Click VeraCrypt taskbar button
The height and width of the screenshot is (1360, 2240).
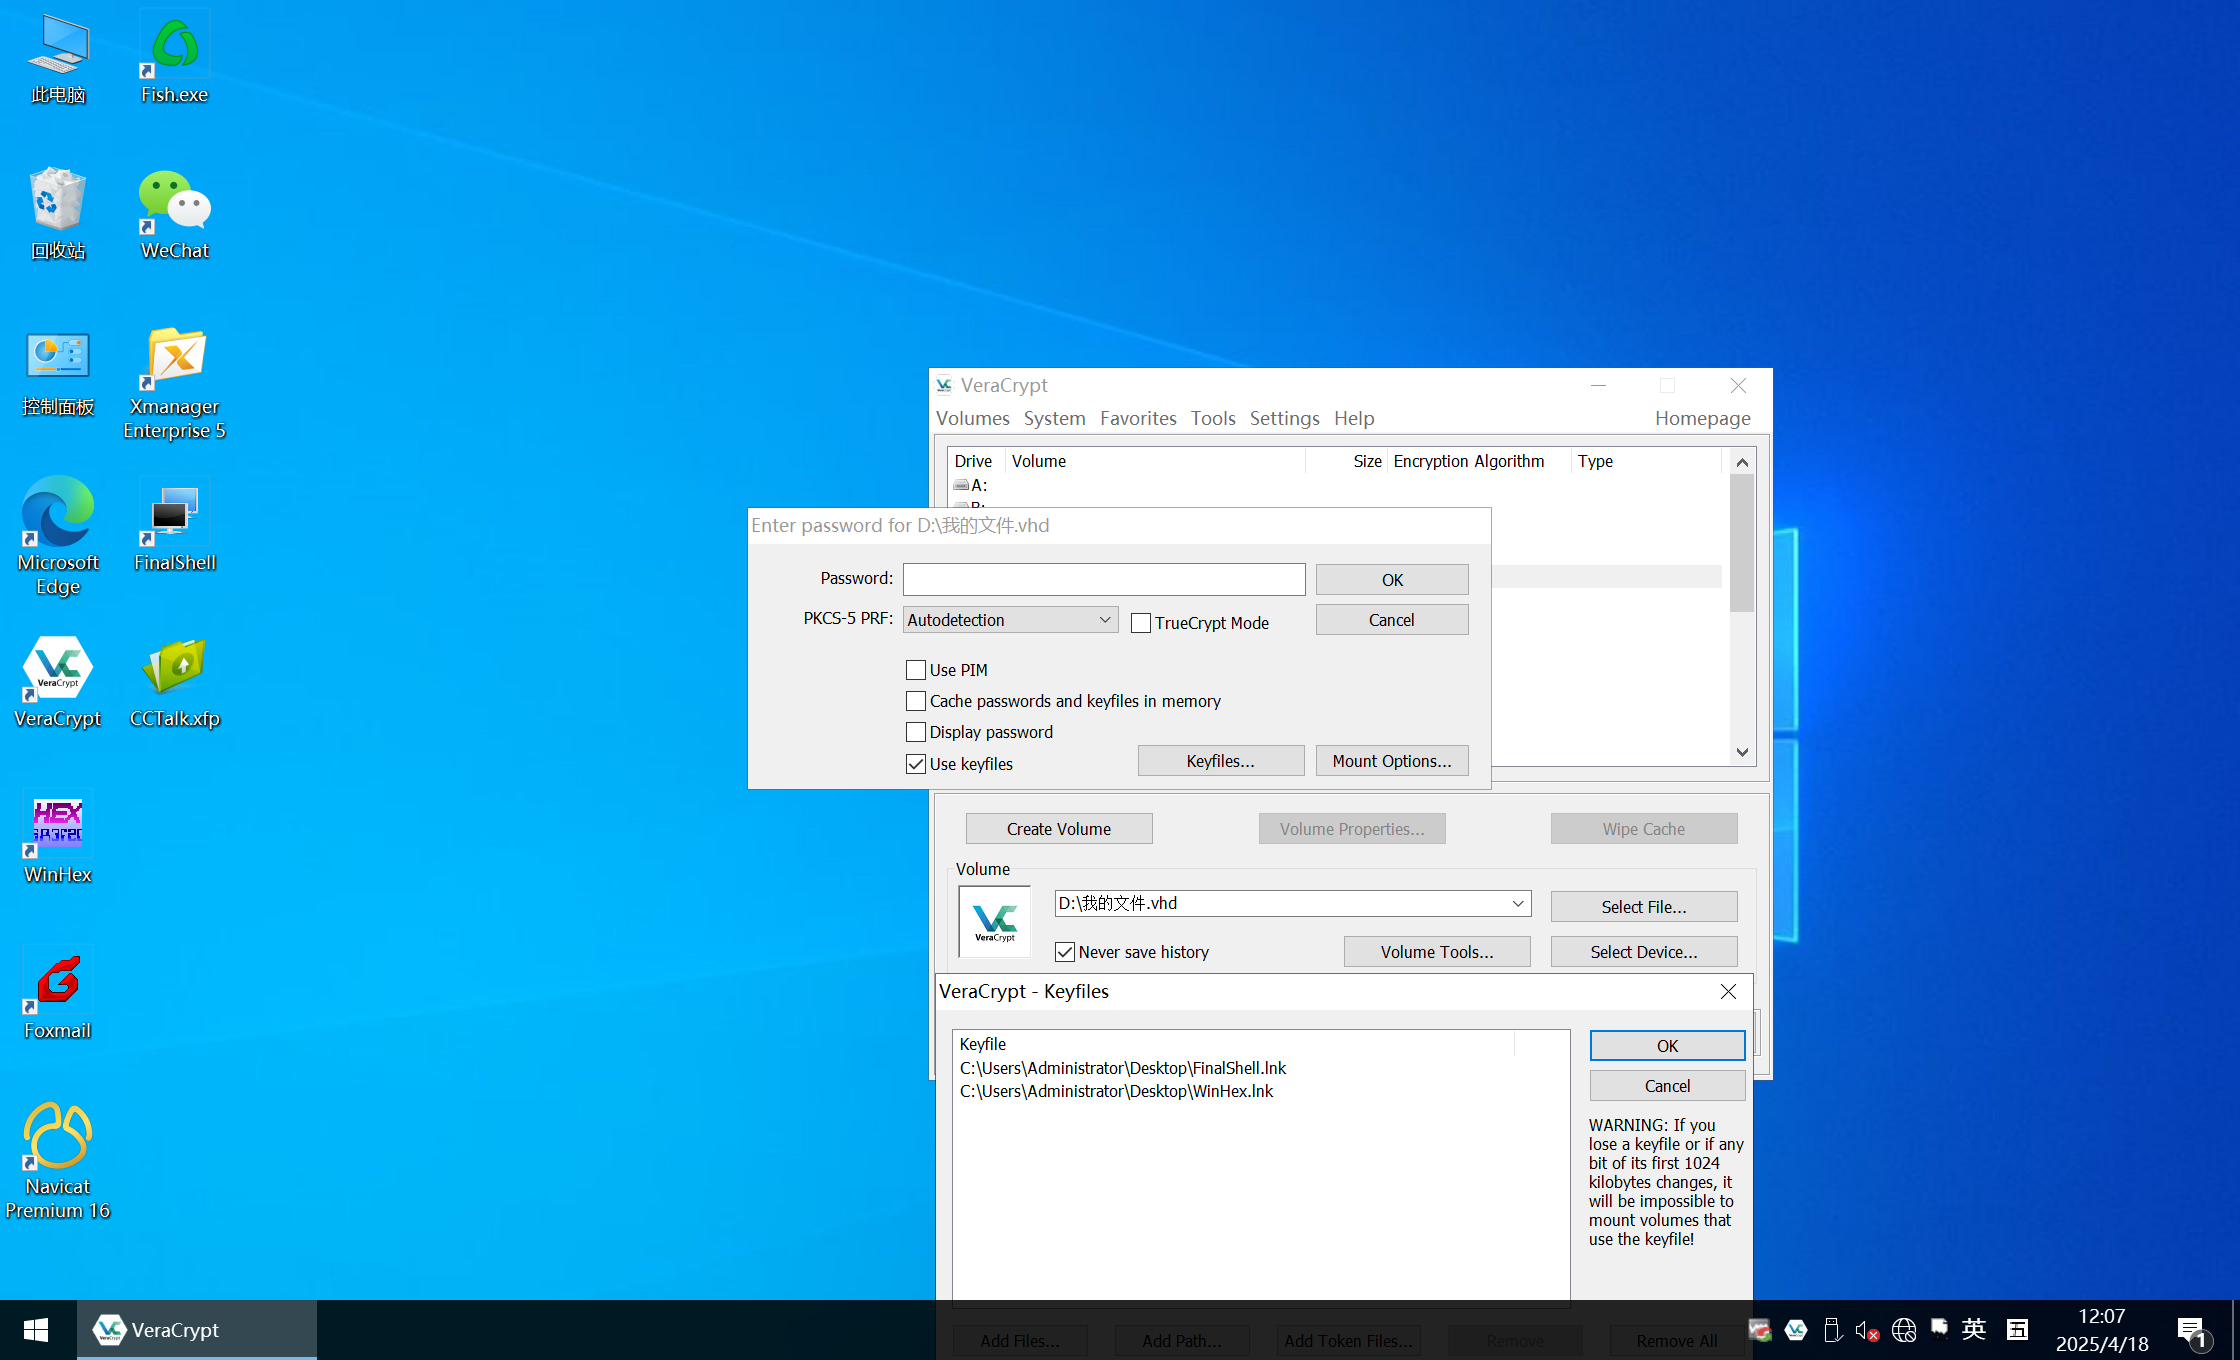(x=197, y=1330)
